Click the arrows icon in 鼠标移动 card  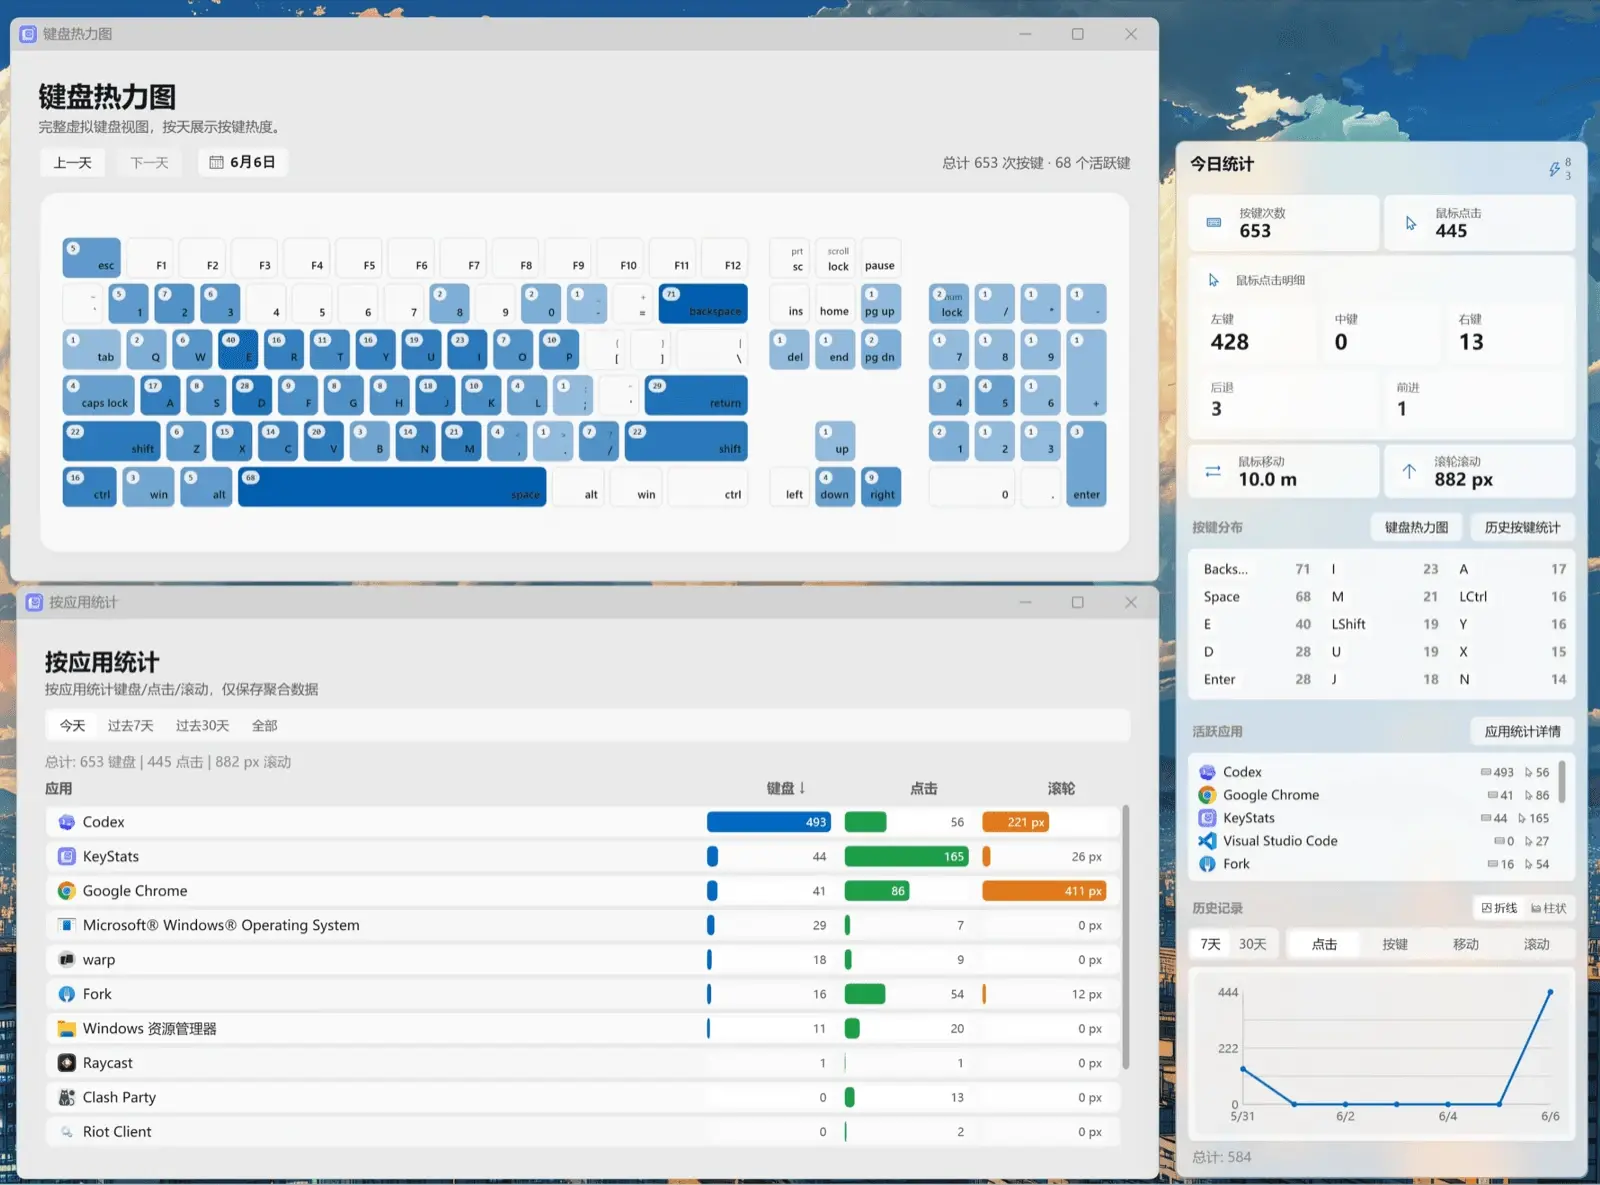[x=1213, y=471]
